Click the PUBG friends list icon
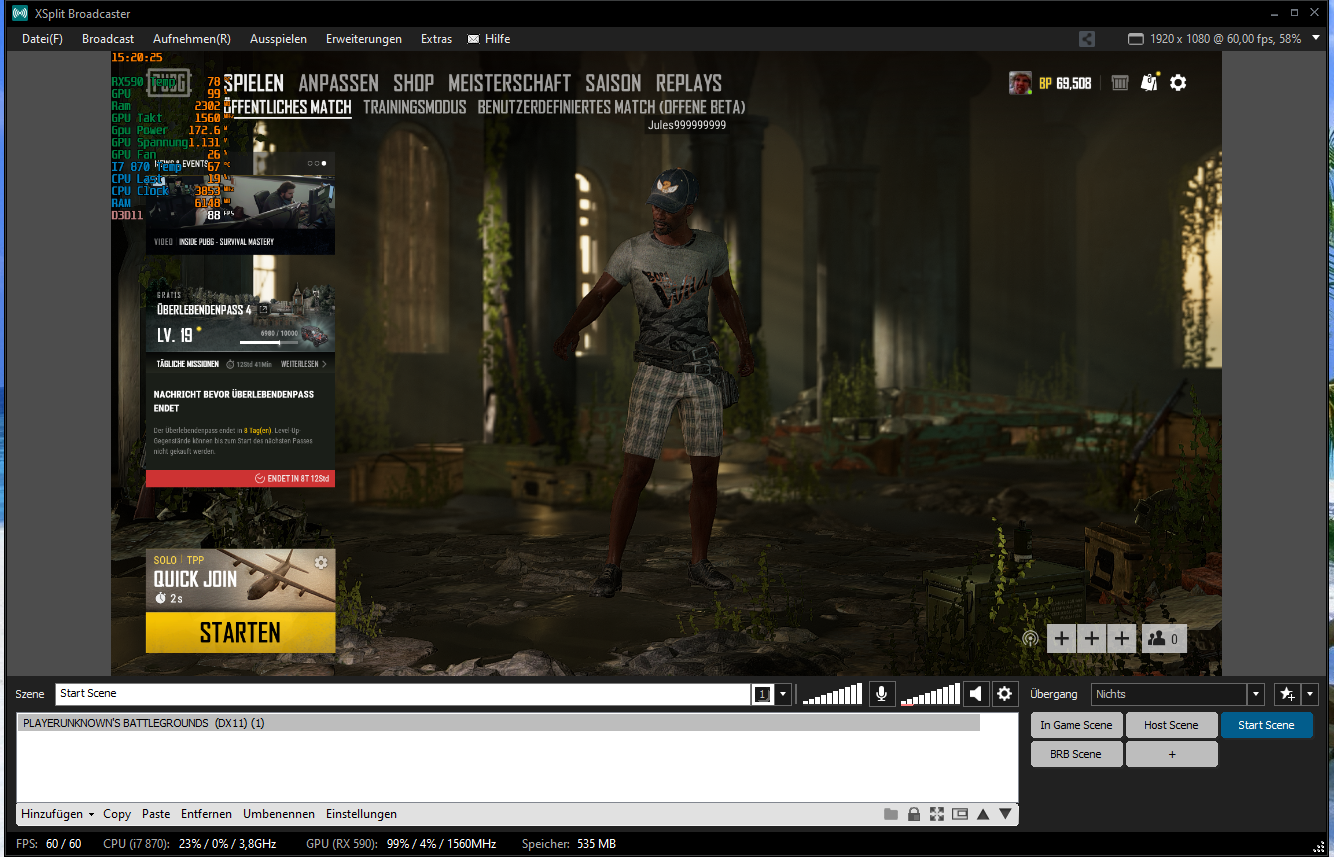The height and width of the screenshot is (857, 1334). click(1164, 638)
